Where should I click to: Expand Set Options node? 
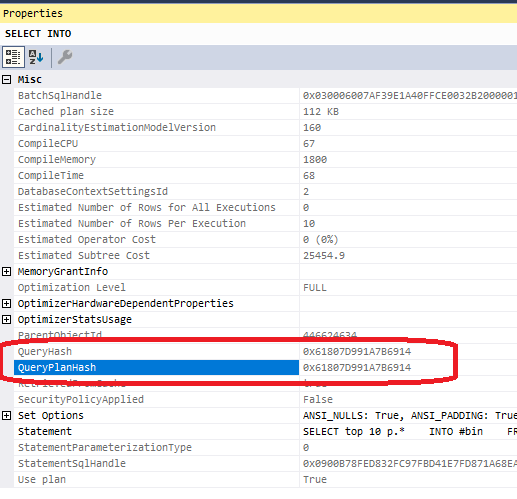6,416
